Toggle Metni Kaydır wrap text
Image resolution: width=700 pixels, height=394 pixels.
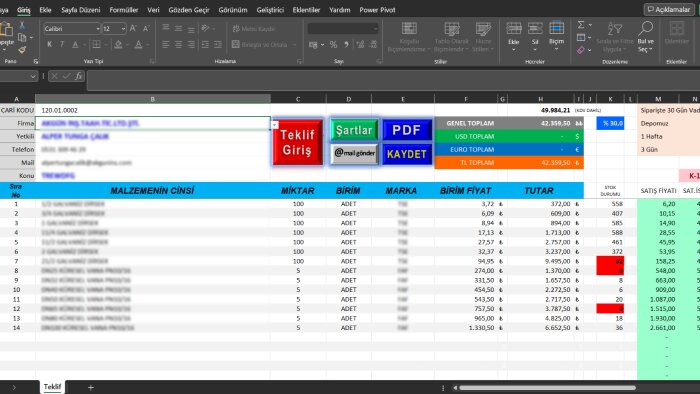[x=254, y=29]
